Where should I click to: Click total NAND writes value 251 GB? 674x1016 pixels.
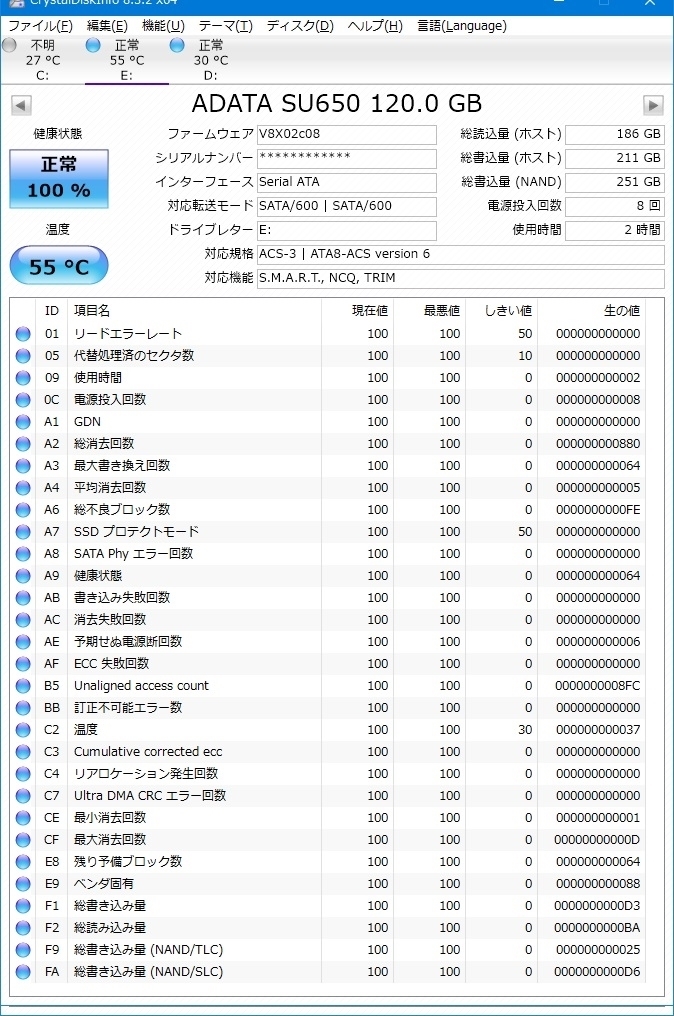click(x=615, y=182)
